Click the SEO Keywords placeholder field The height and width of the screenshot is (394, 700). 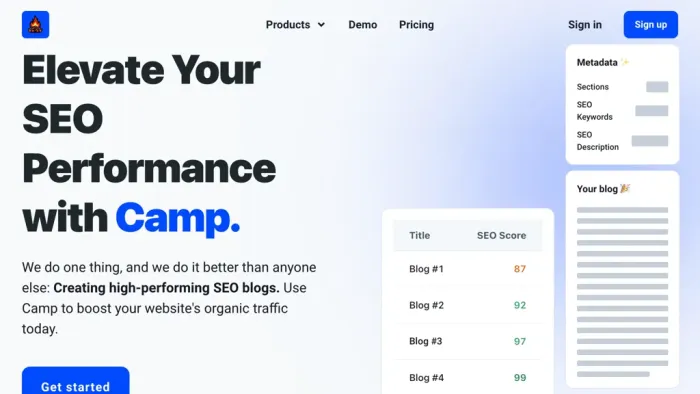pos(652,111)
